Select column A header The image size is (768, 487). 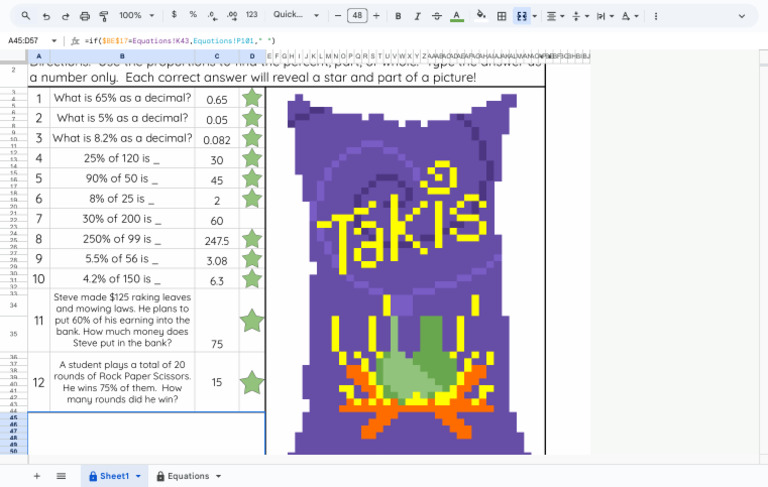click(x=39, y=56)
